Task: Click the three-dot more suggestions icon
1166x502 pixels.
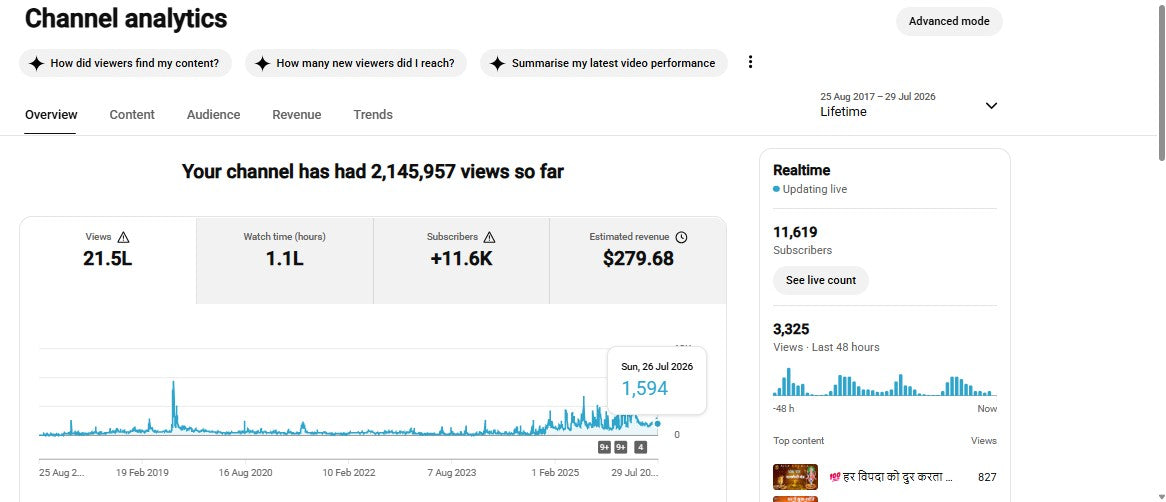Action: point(750,62)
